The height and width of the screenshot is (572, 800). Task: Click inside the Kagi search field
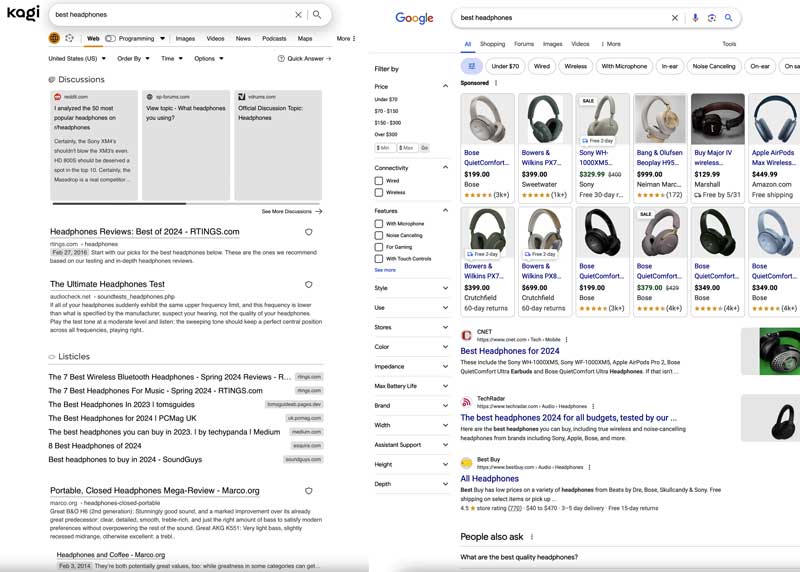(173, 15)
